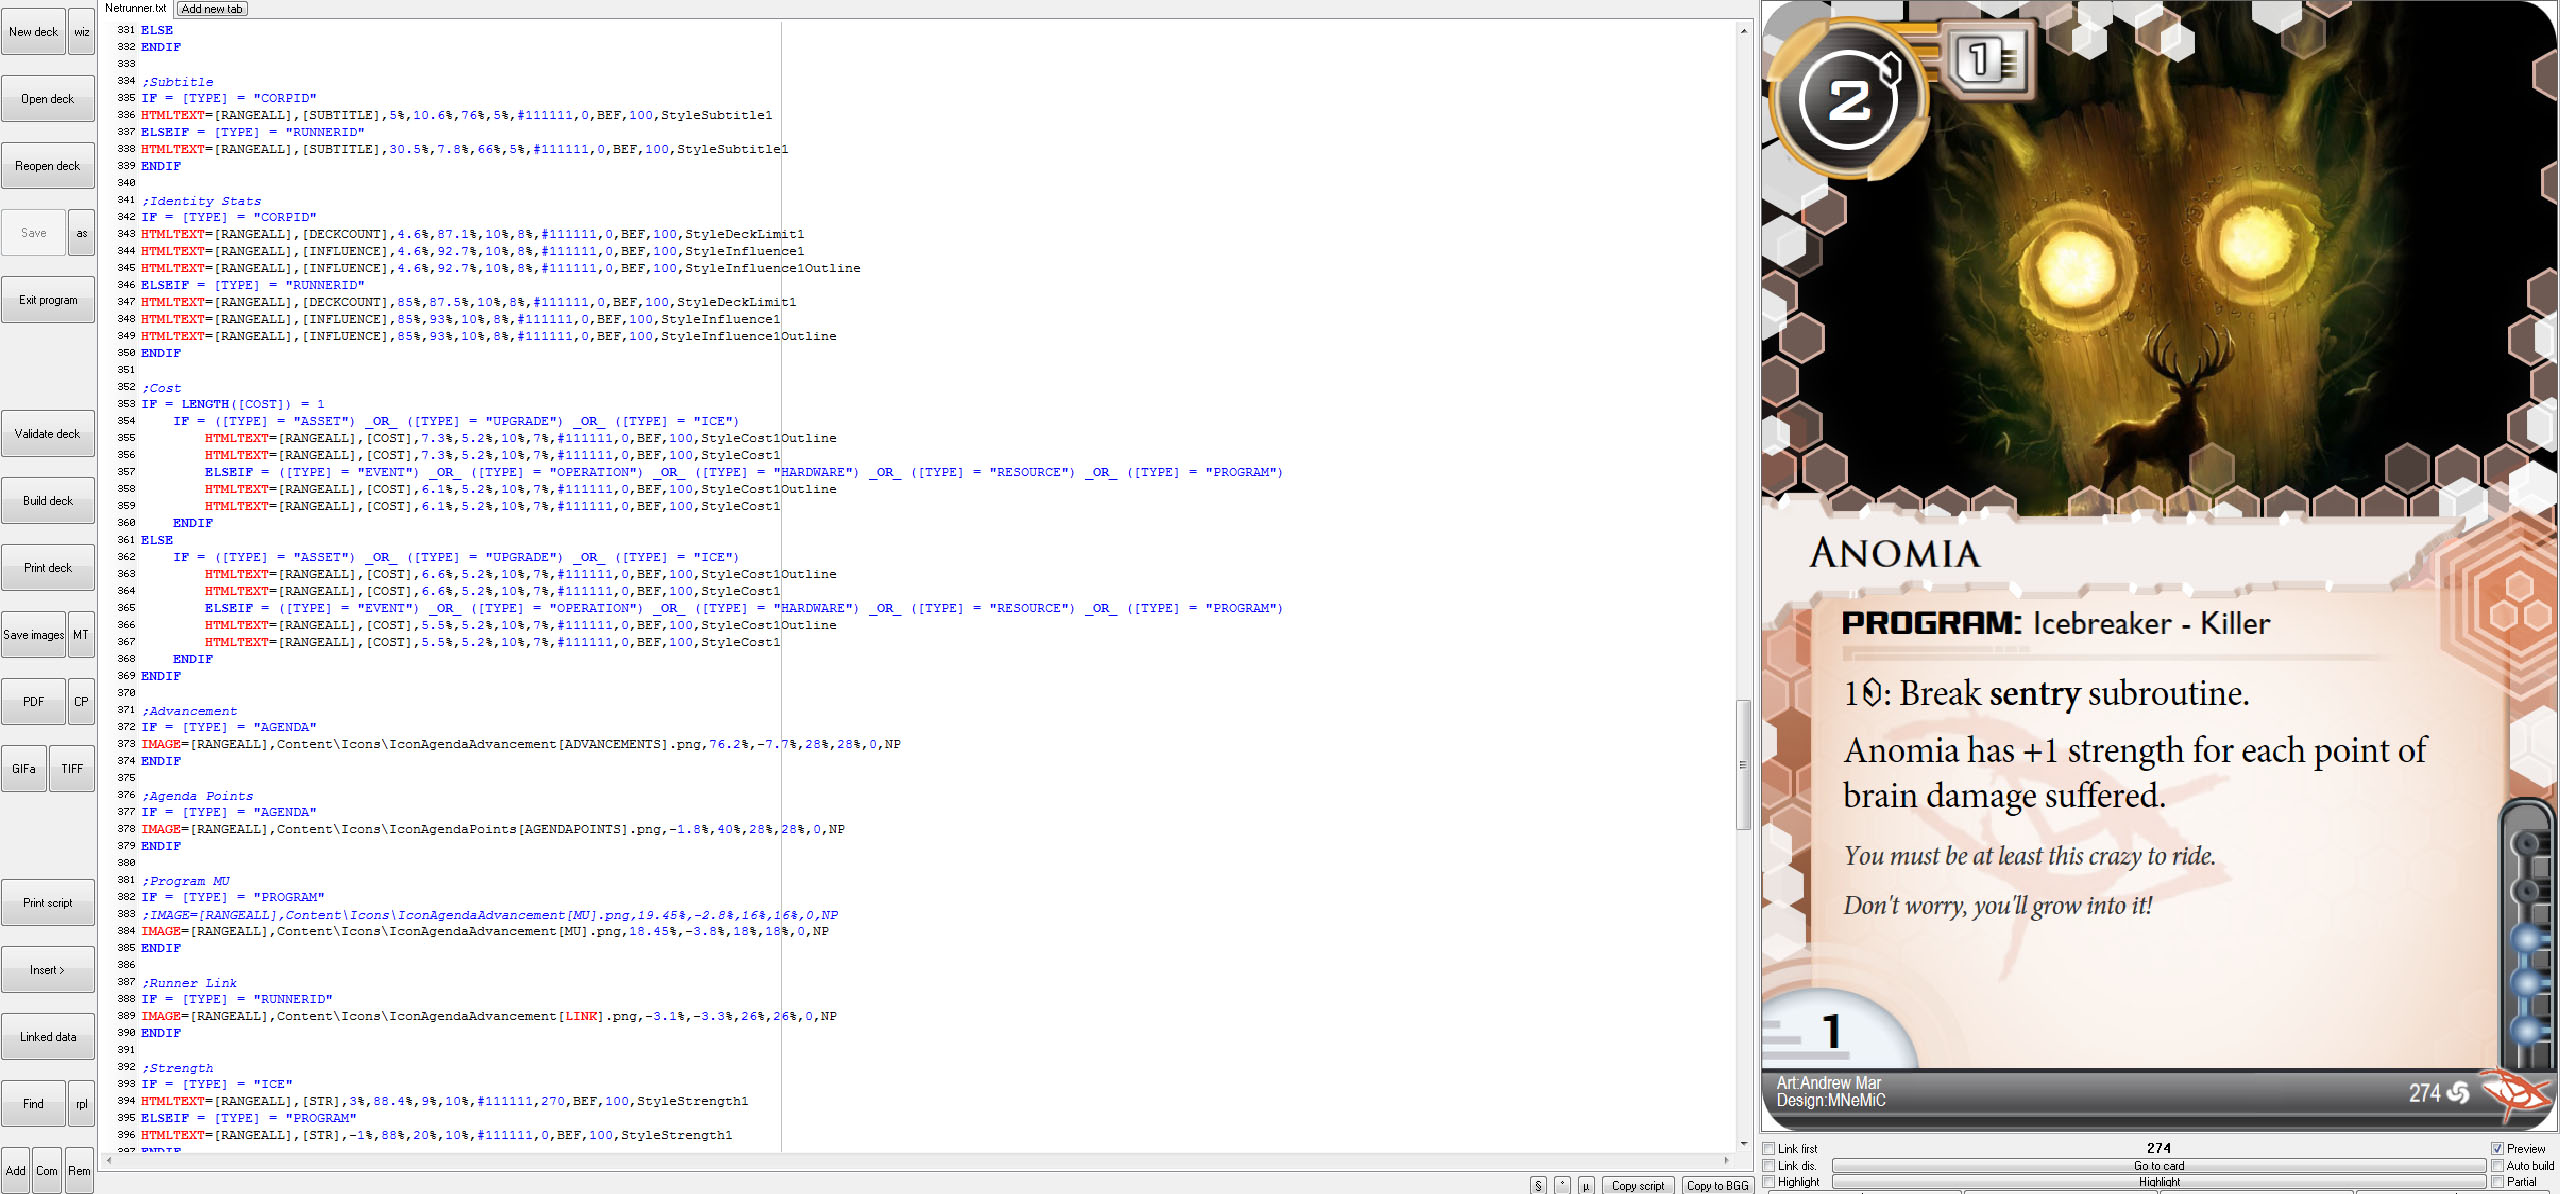This screenshot has width=2560, height=1194.
Task: Click the CP button beside PDF
Action: coord(81,702)
